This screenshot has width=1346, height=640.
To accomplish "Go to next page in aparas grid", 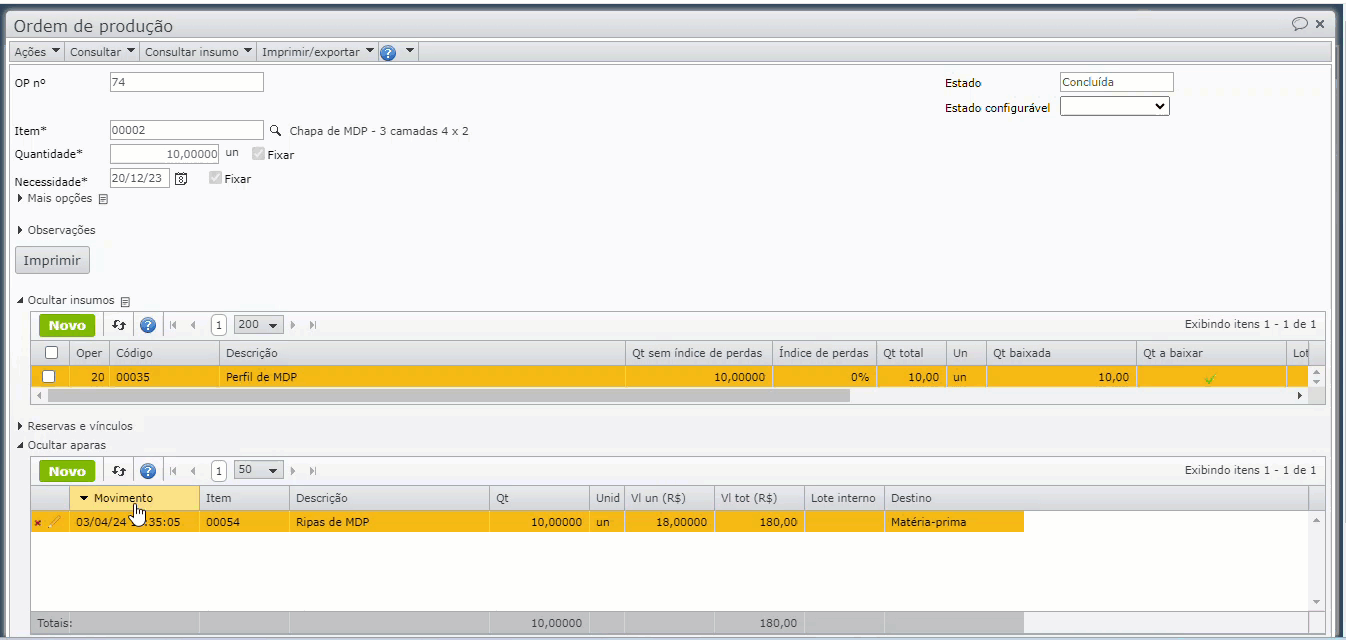I will point(293,471).
